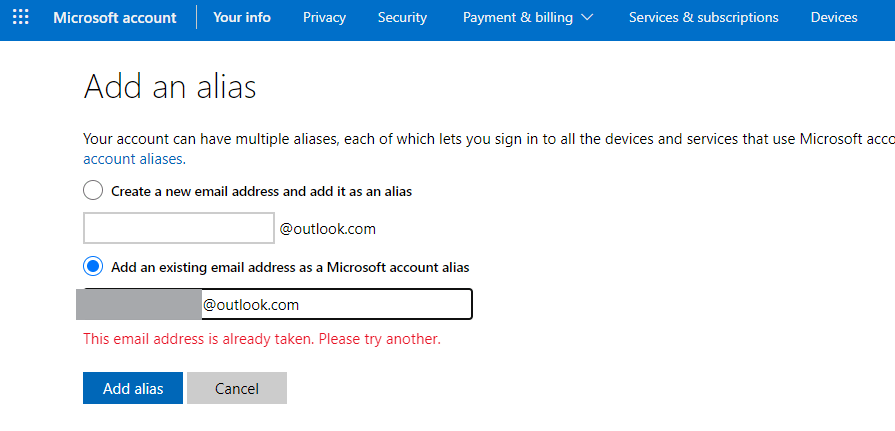Open the app launcher waffle icon
The image size is (895, 431).
click(x=20, y=18)
